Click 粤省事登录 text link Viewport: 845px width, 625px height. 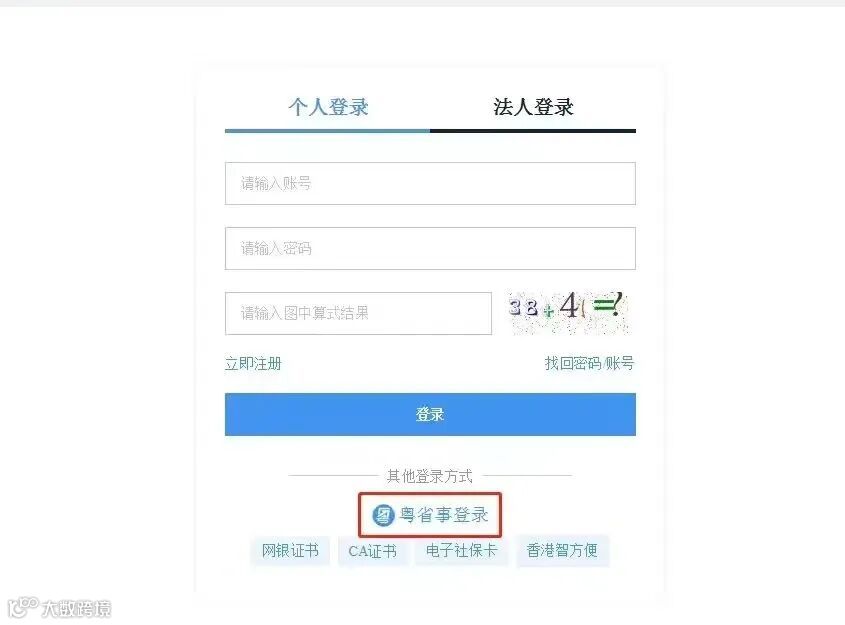[444, 515]
